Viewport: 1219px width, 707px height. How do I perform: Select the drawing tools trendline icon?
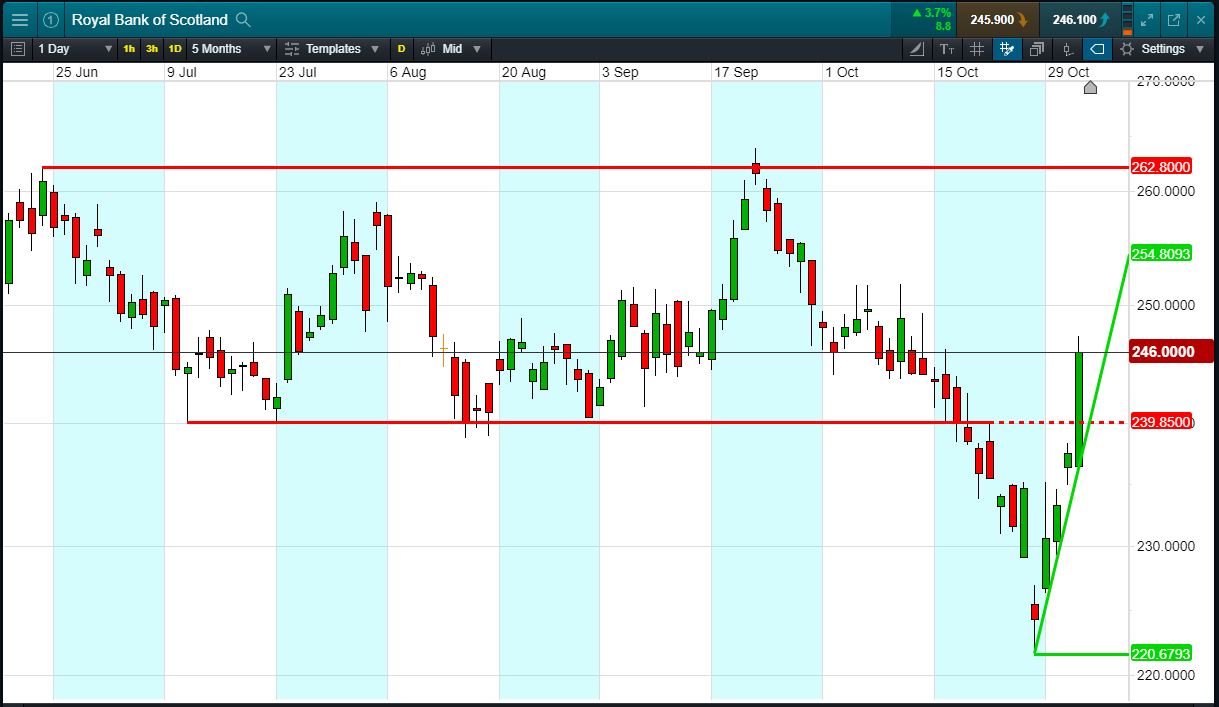(919, 48)
